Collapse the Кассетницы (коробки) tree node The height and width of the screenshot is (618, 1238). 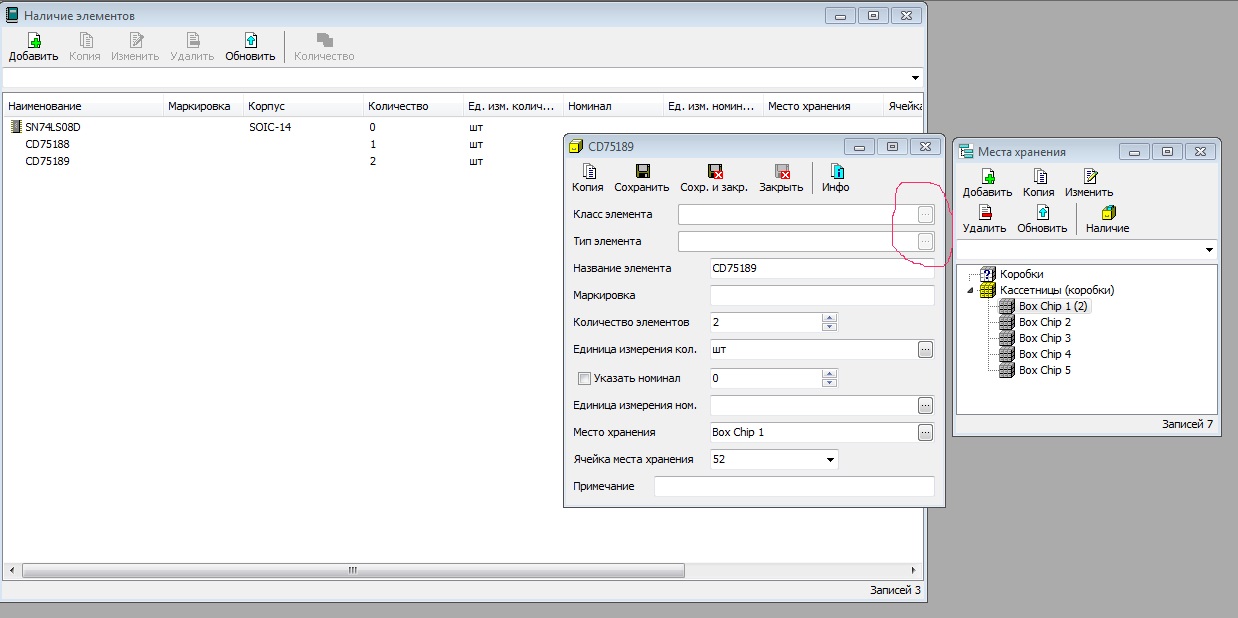(x=968, y=290)
